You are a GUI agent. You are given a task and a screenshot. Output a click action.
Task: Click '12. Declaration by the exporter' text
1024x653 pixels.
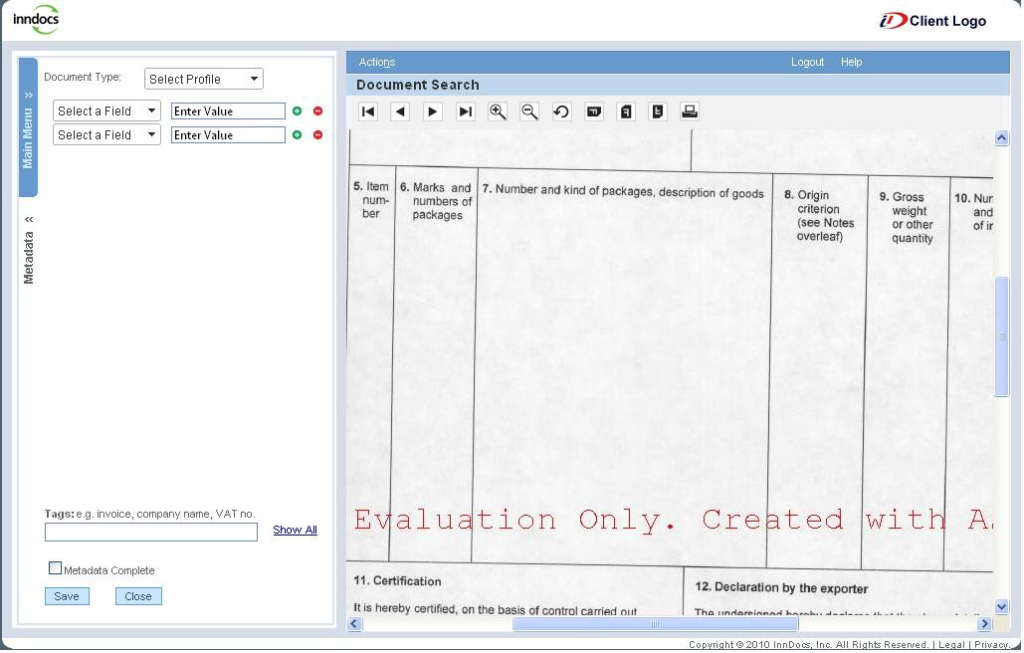coord(781,588)
